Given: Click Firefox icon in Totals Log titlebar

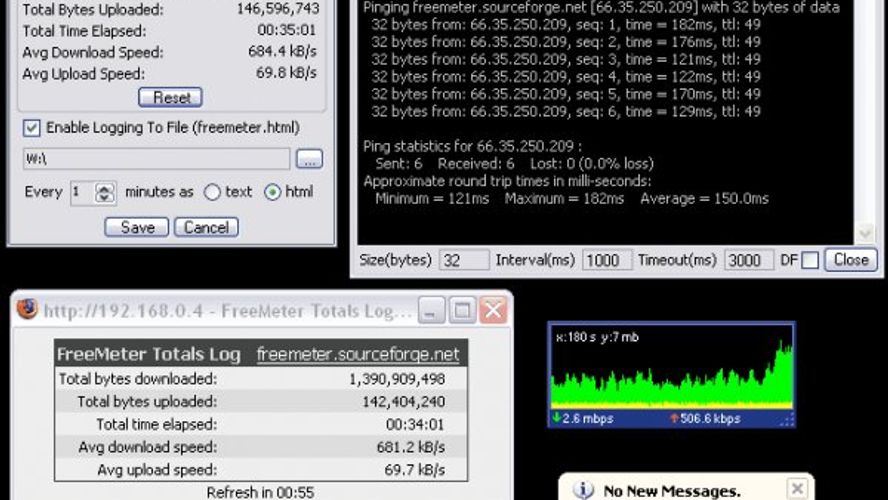Looking at the screenshot, I should click(27, 310).
